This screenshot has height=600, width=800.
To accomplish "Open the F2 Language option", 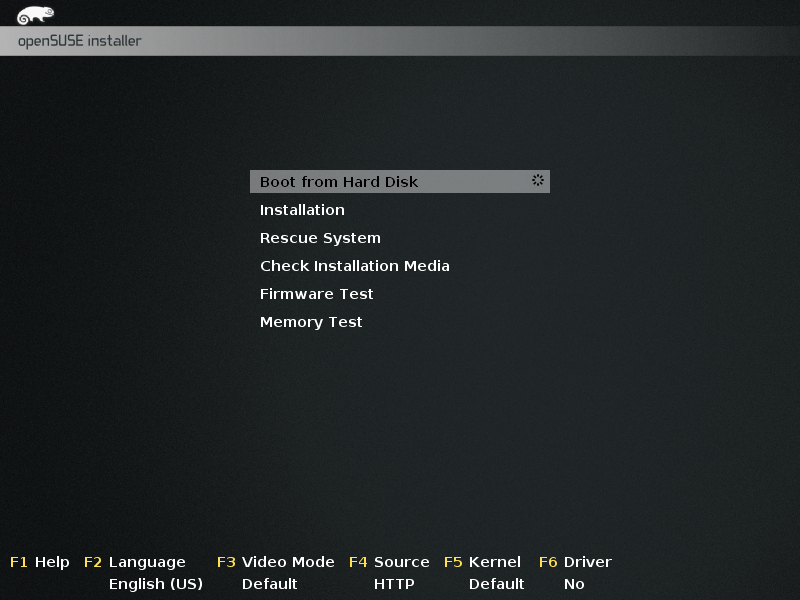I will (135, 562).
